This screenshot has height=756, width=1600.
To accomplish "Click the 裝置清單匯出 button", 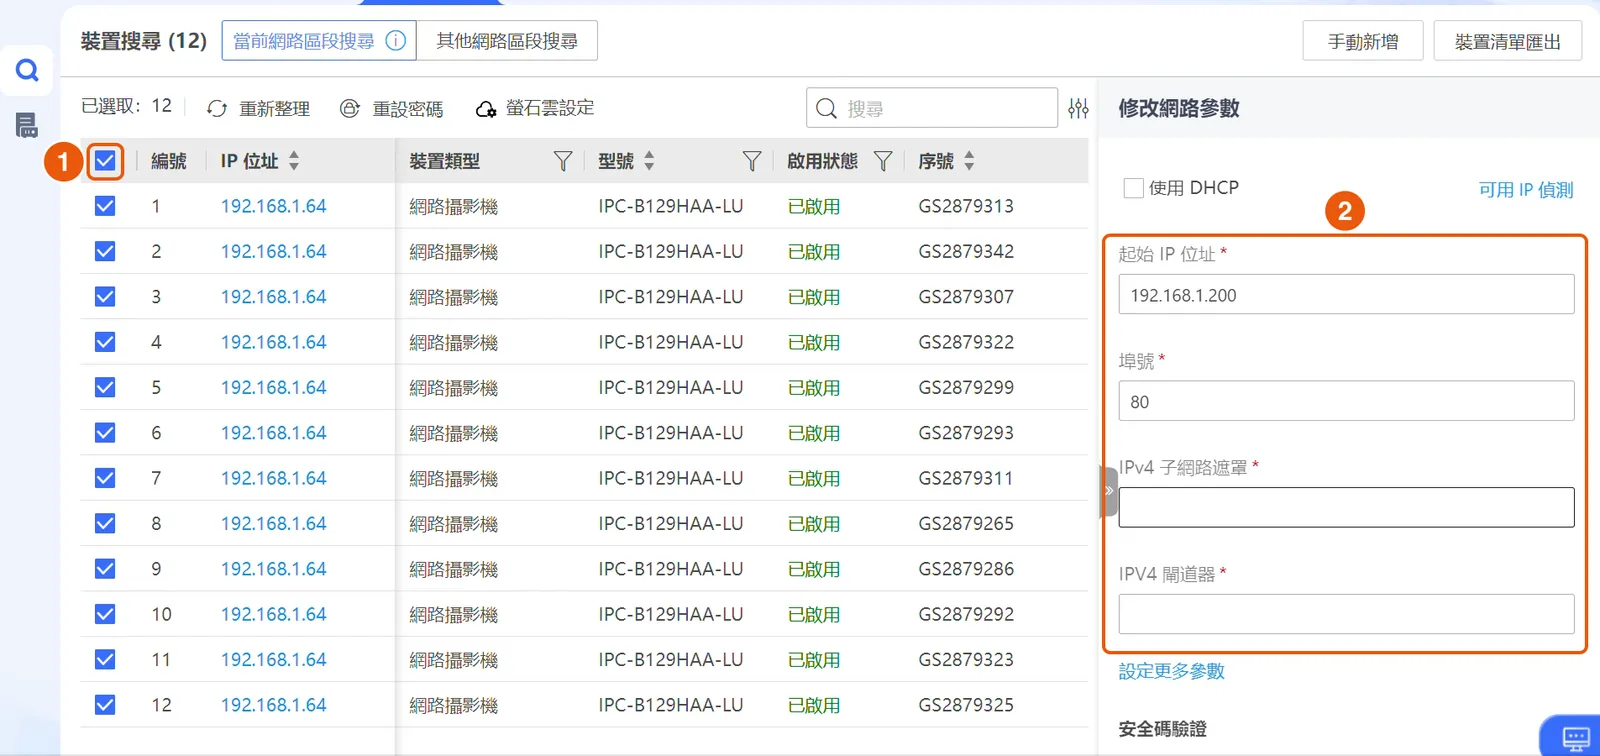I will (1508, 42).
